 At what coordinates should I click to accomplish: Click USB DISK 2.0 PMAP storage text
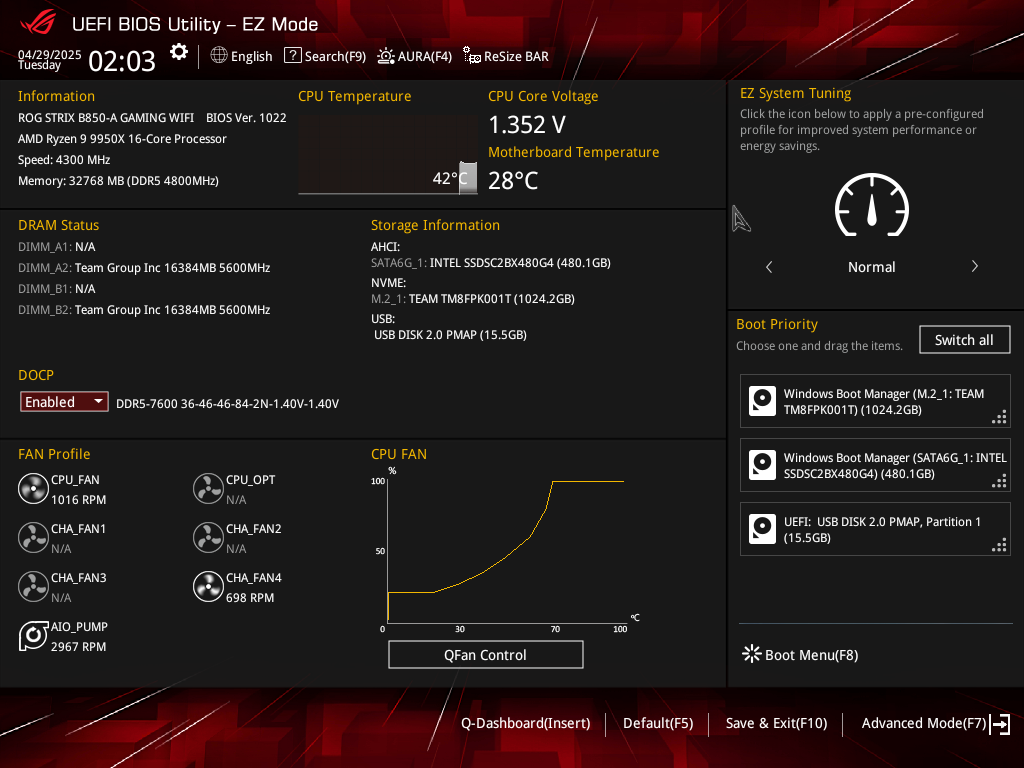pyautogui.click(x=451, y=334)
